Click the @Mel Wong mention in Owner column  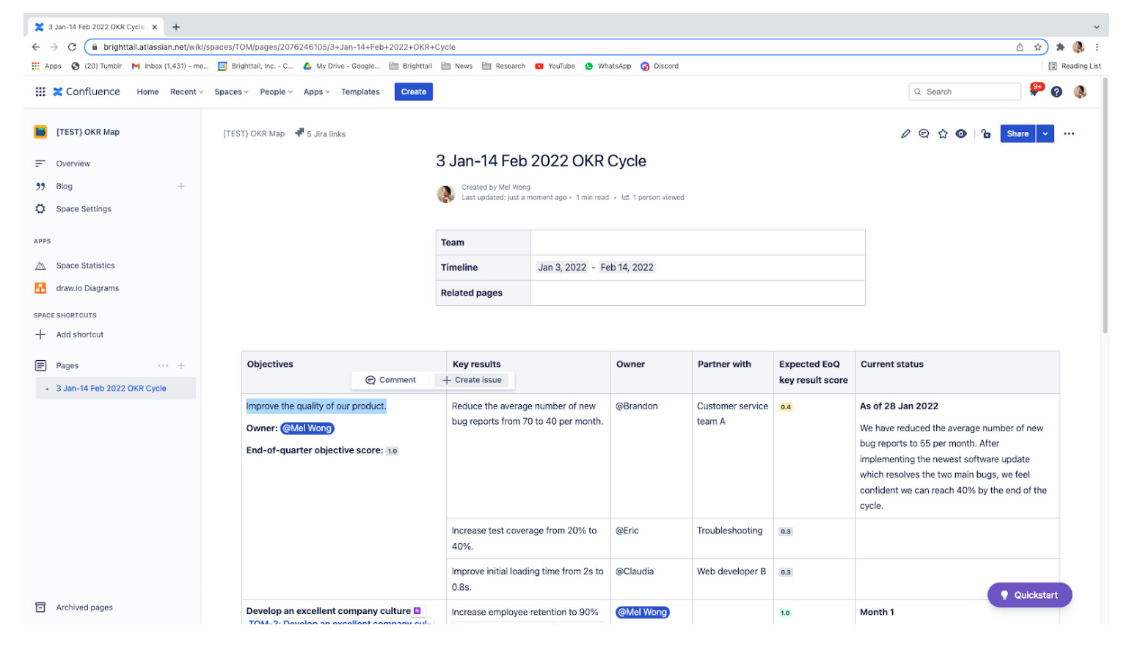point(642,612)
